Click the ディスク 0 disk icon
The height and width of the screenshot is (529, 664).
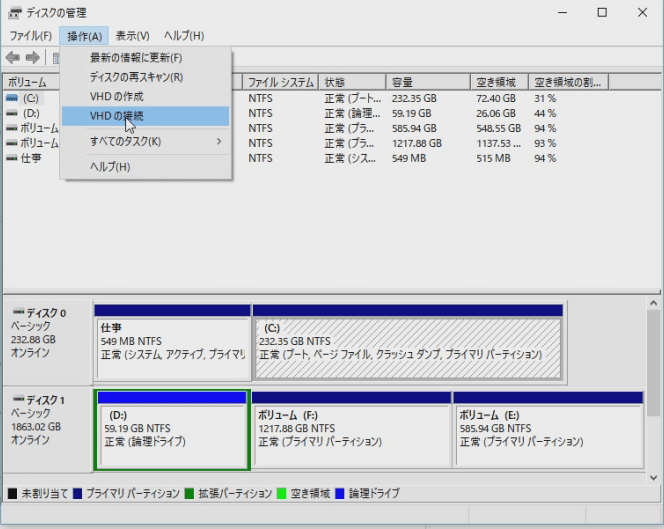point(18,312)
